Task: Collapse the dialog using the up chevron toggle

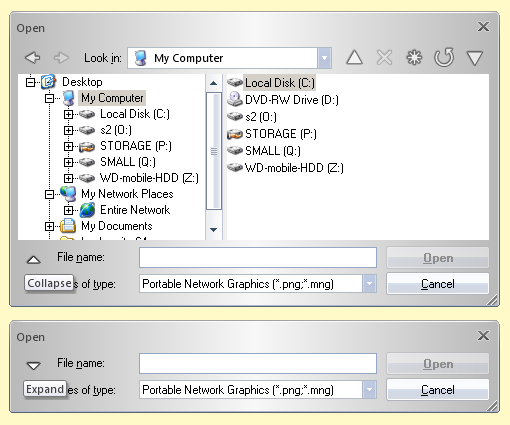Action: (34, 260)
